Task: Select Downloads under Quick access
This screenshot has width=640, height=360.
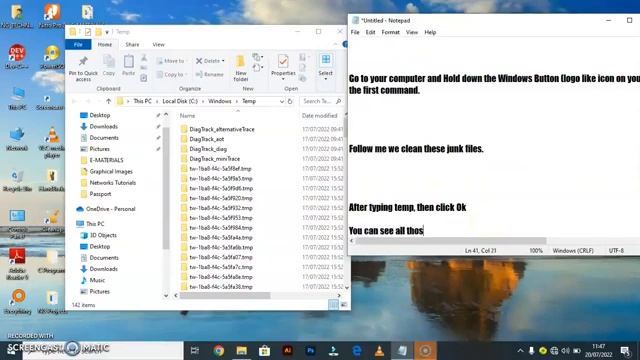Action: 103,127
